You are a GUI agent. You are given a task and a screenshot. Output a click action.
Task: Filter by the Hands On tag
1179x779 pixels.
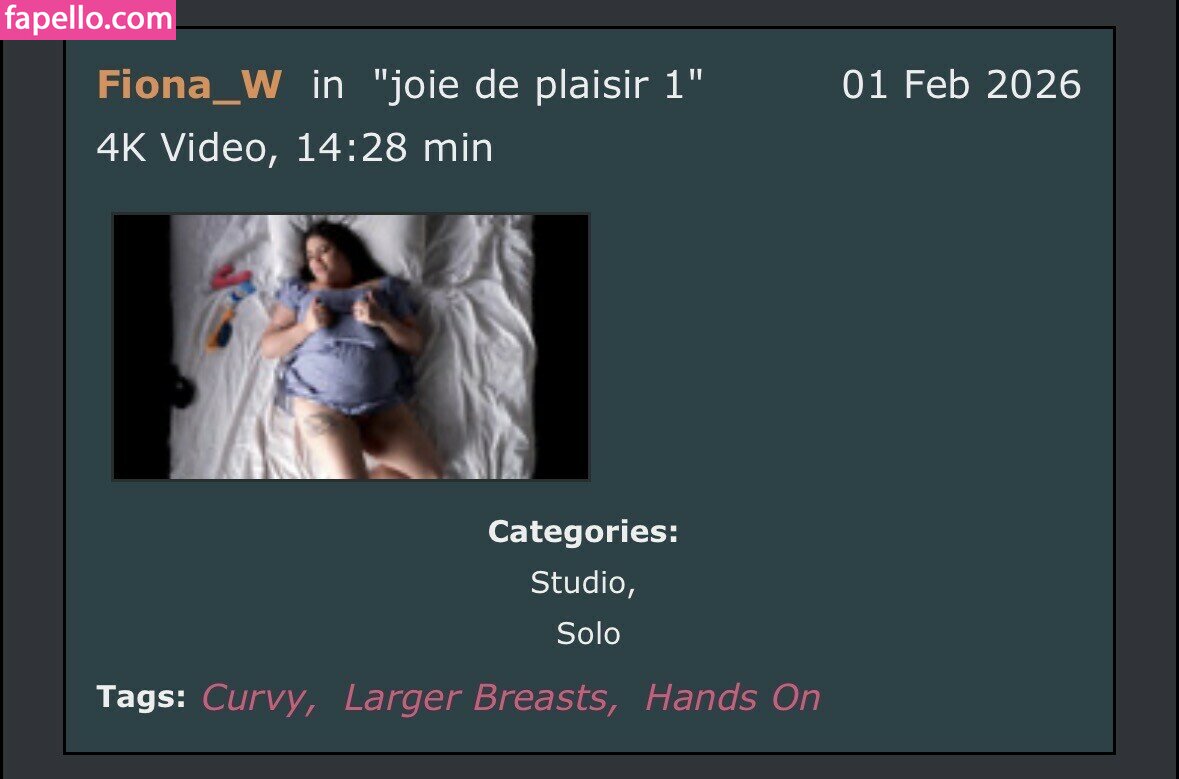coord(732,698)
